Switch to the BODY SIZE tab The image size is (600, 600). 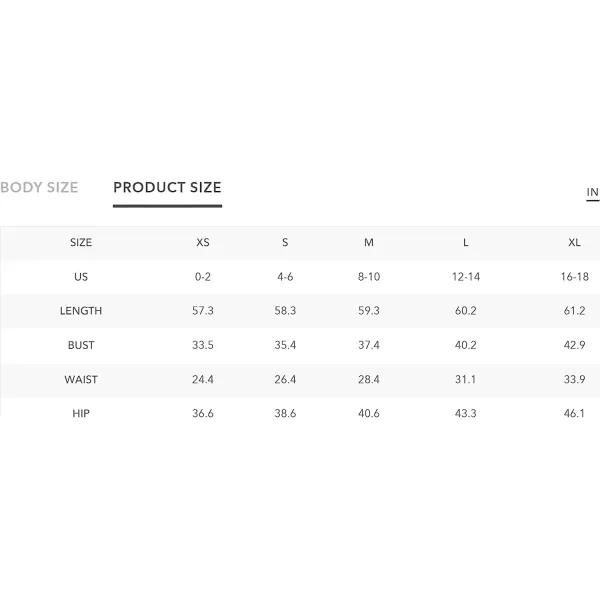39,188
